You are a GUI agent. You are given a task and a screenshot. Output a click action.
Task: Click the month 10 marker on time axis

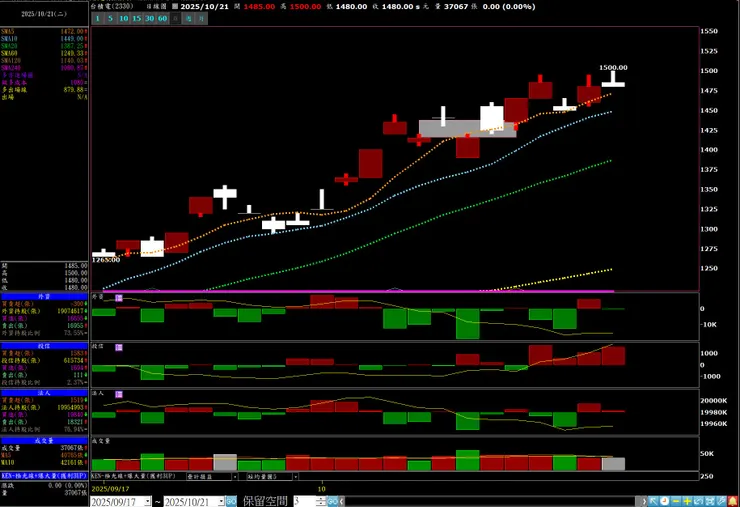(321, 489)
